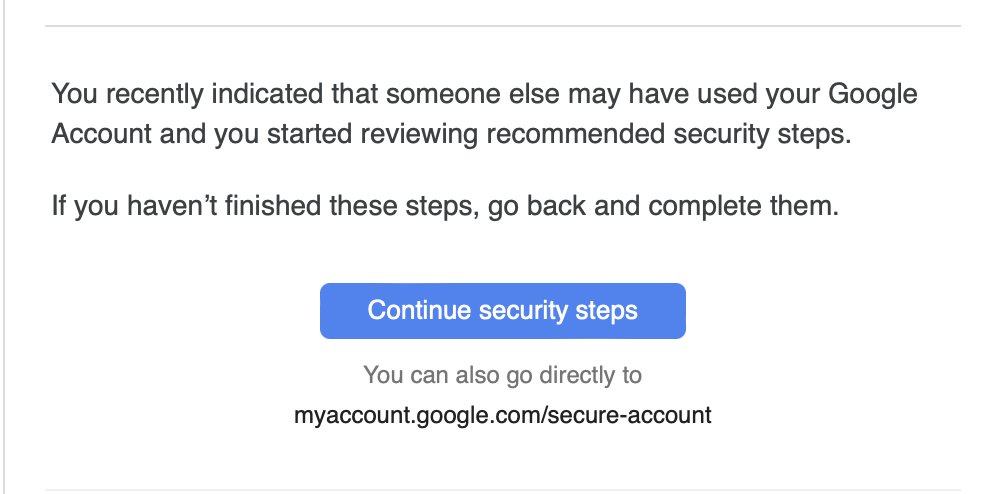Click the phrase "recommended security steps"
This screenshot has height=494, width=986.
tap(669, 134)
